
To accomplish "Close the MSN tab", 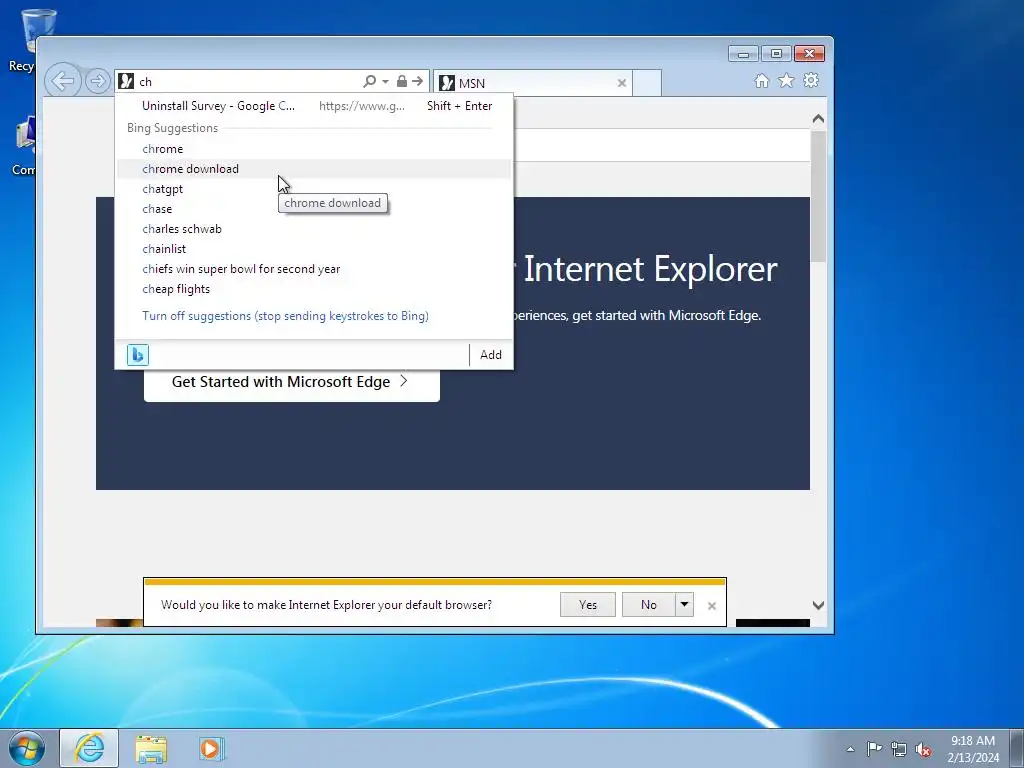I will tap(622, 83).
